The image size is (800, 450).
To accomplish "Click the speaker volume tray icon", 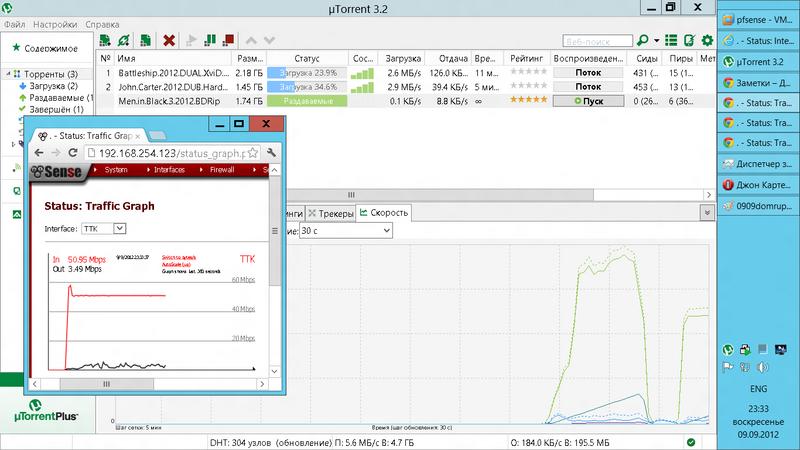I will pos(762,367).
